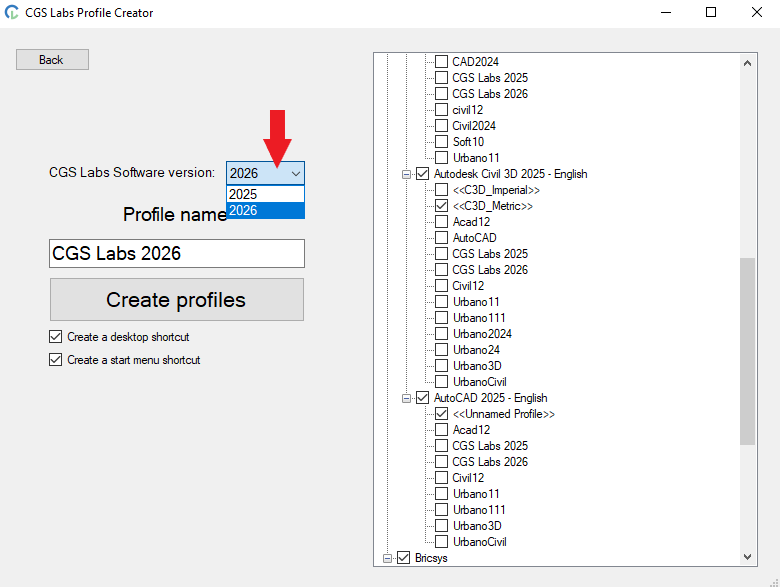This screenshot has width=780, height=587.
Task: Uncheck the <<C3D_Metric>> profile checkbox
Action: pos(441,205)
